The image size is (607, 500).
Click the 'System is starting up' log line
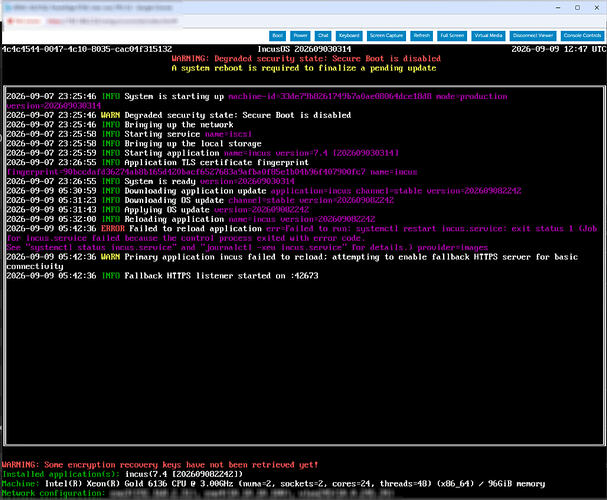[x=257, y=101]
